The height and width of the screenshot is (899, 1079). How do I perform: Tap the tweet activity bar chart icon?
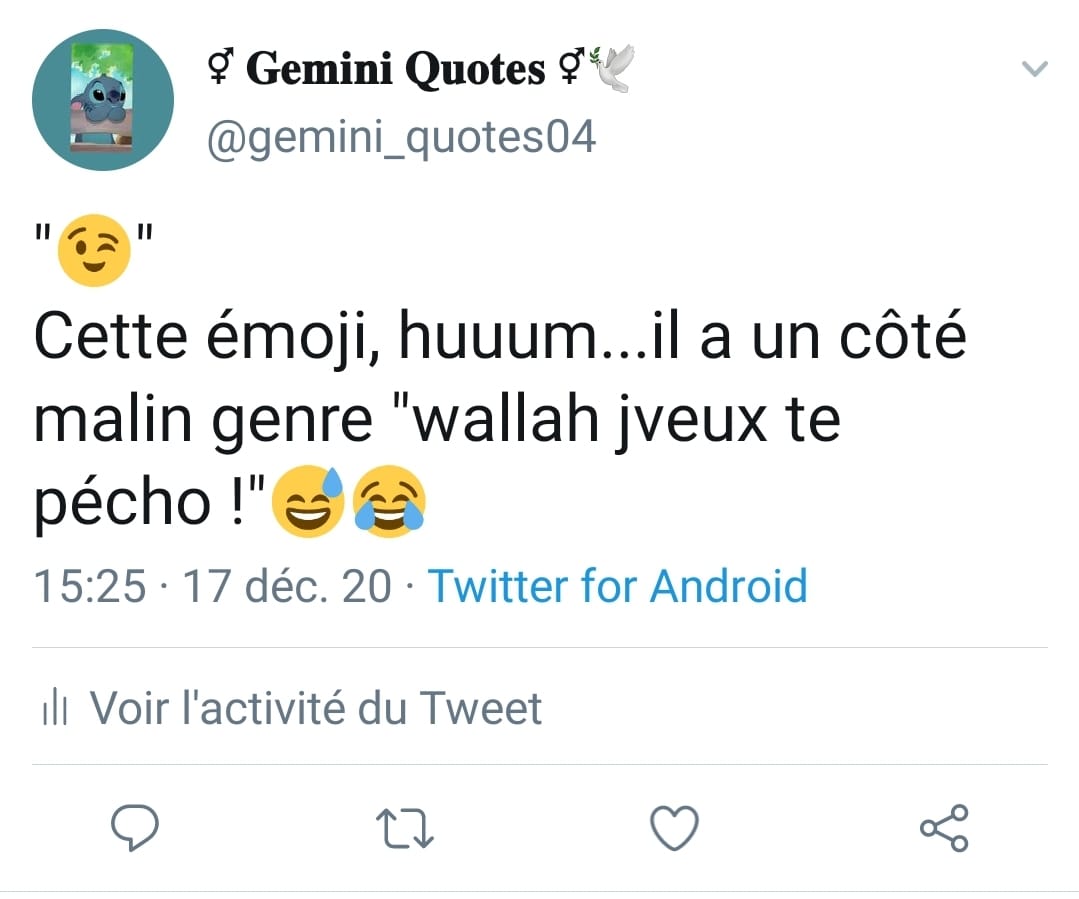pos(54,708)
